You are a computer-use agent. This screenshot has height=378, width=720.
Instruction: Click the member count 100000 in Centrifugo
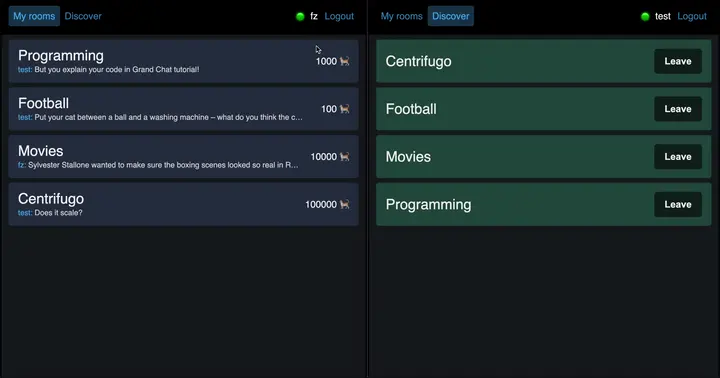[321, 205]
